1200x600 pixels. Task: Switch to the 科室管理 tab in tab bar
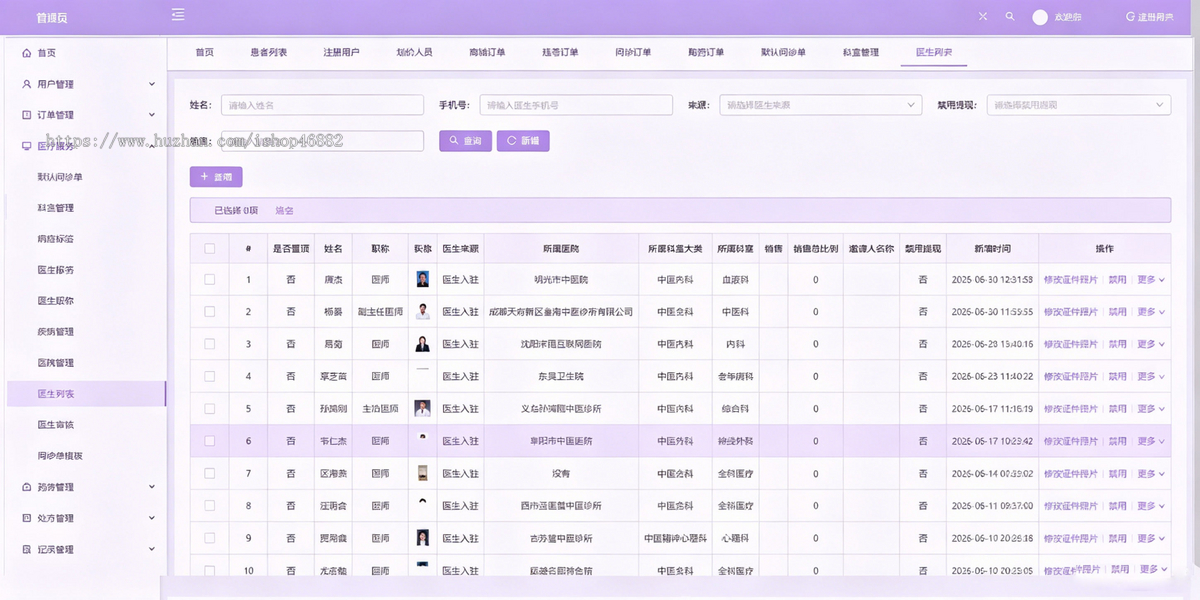[x=860, y=52]
